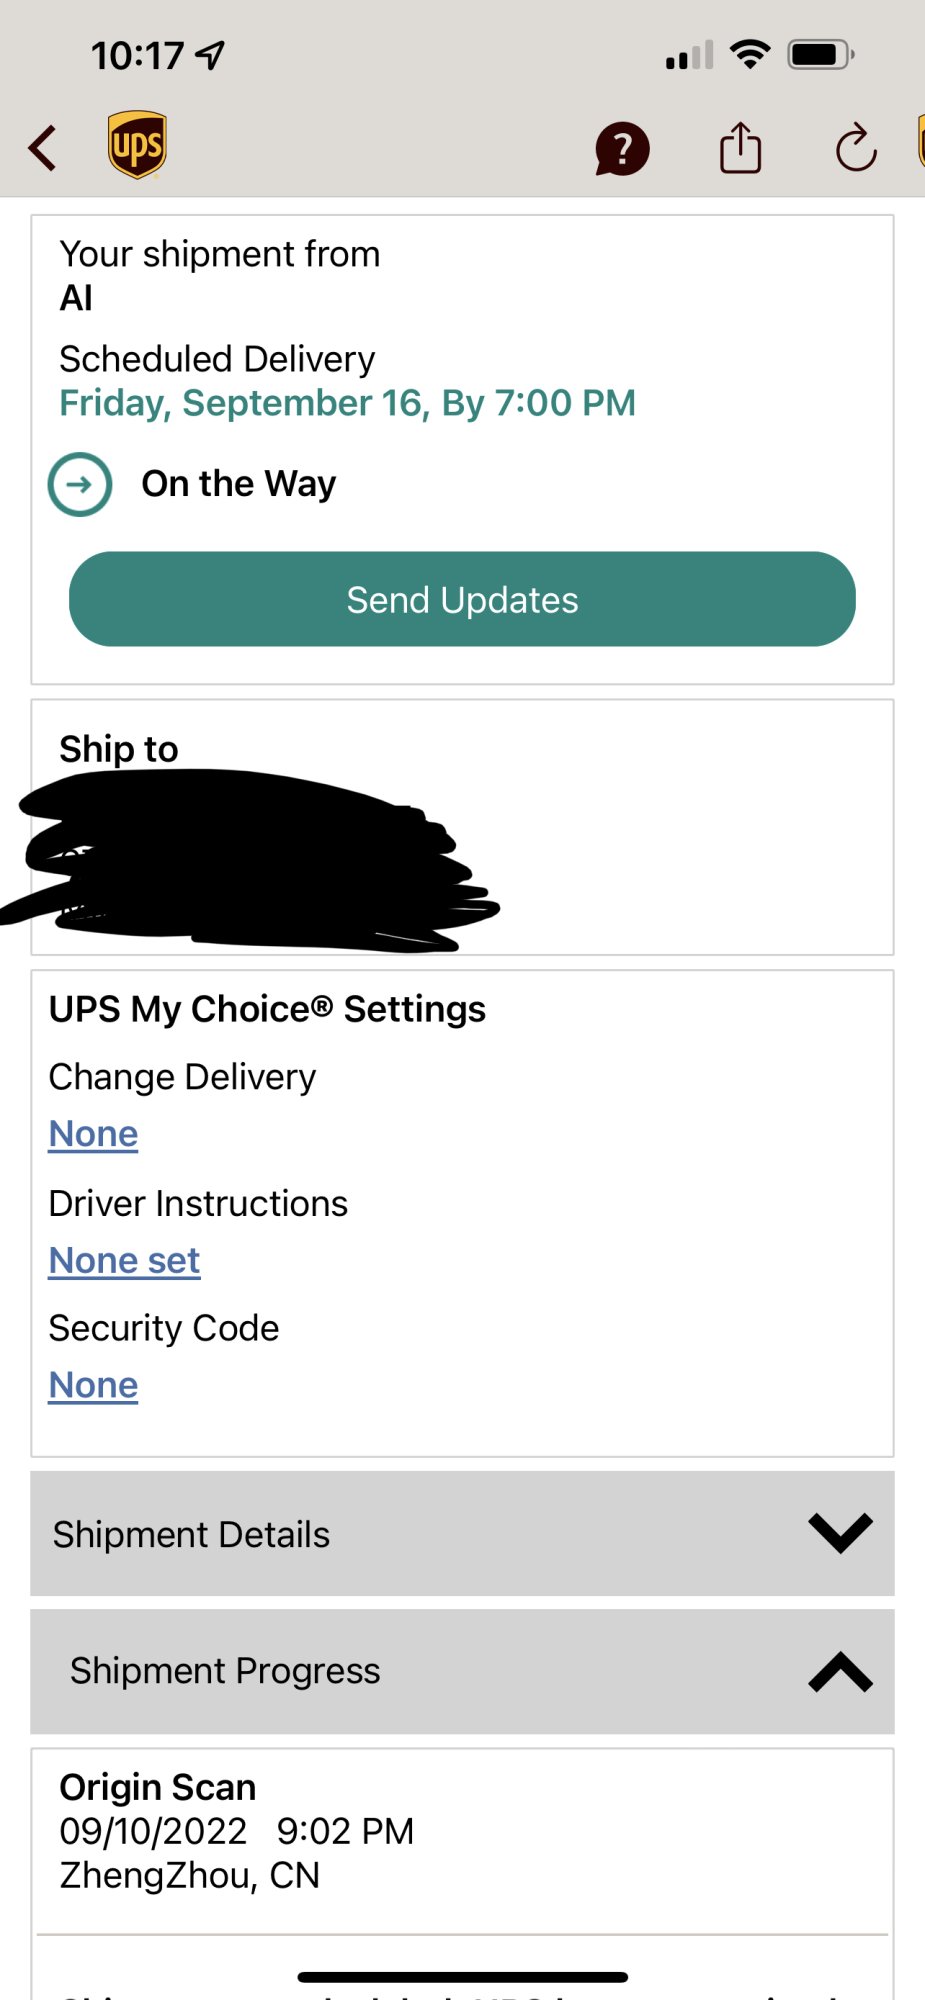Tap the UPS shield logo
Screen dimensions: 925x2000
[137, 146]
